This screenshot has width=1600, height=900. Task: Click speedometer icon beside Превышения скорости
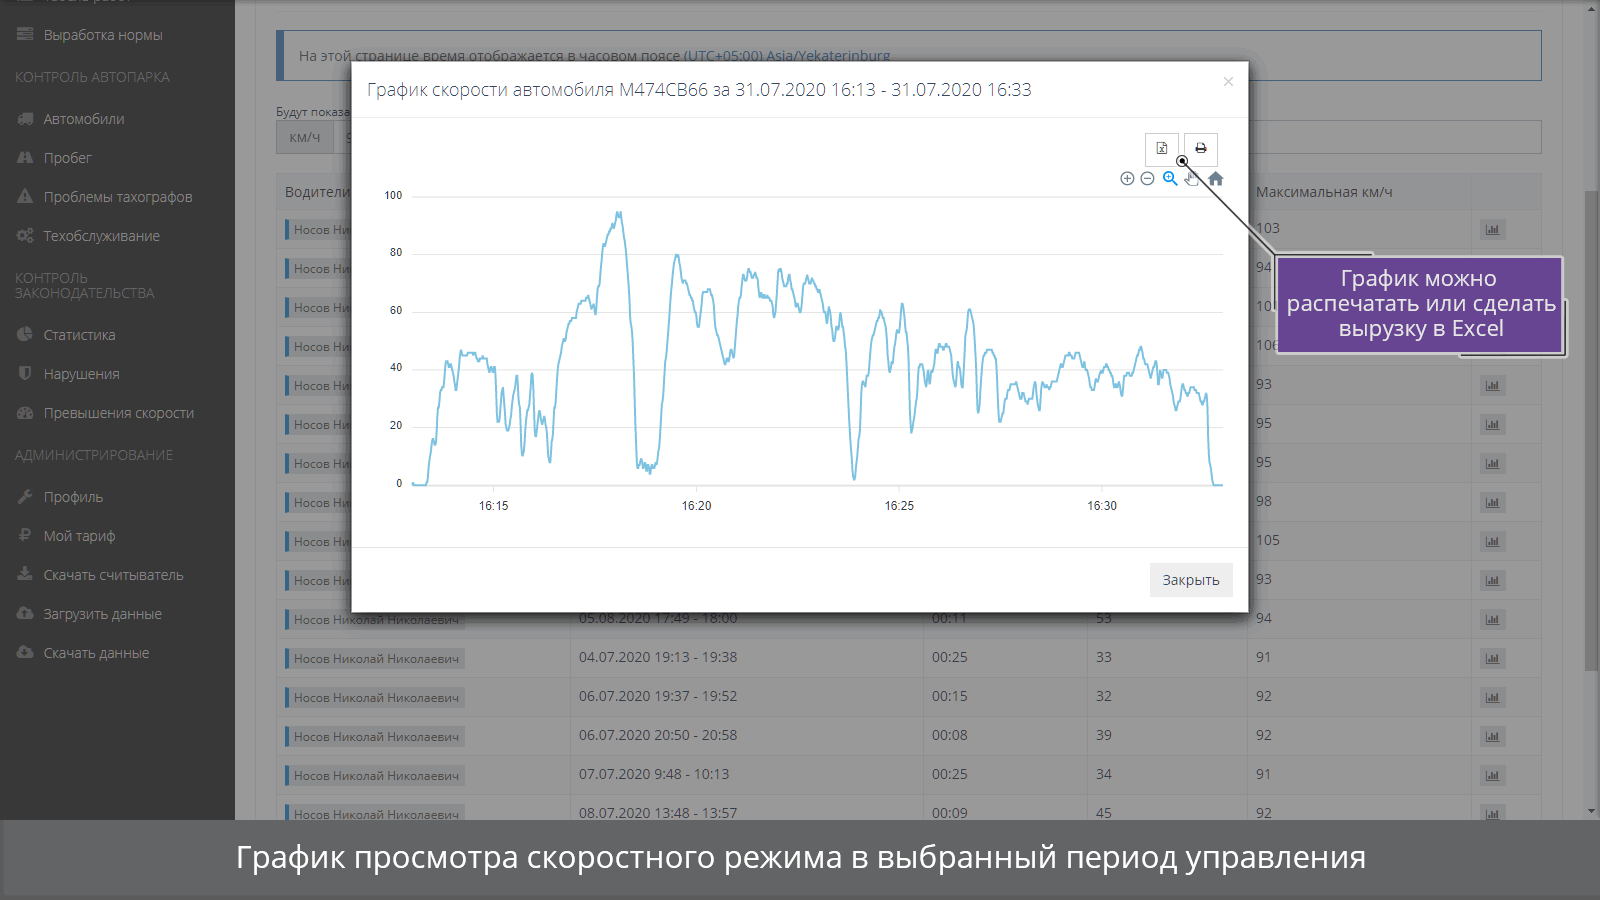click(x=25, y=412)
